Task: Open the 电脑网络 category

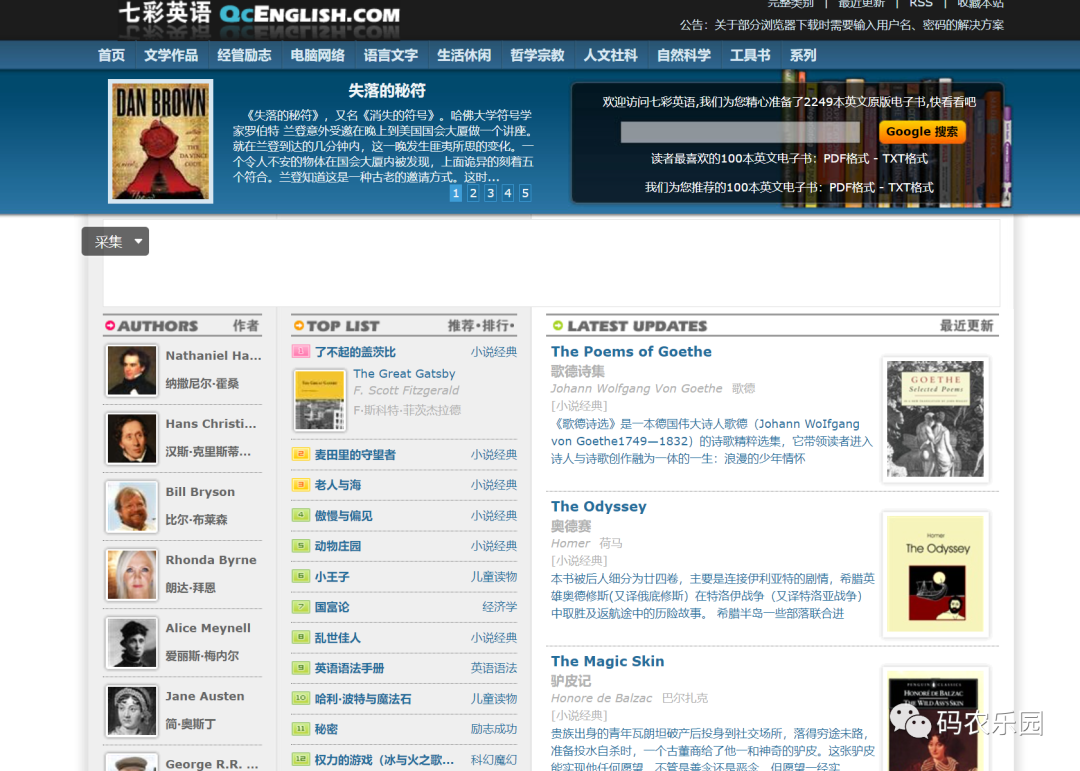Action: tap(318, 55)
